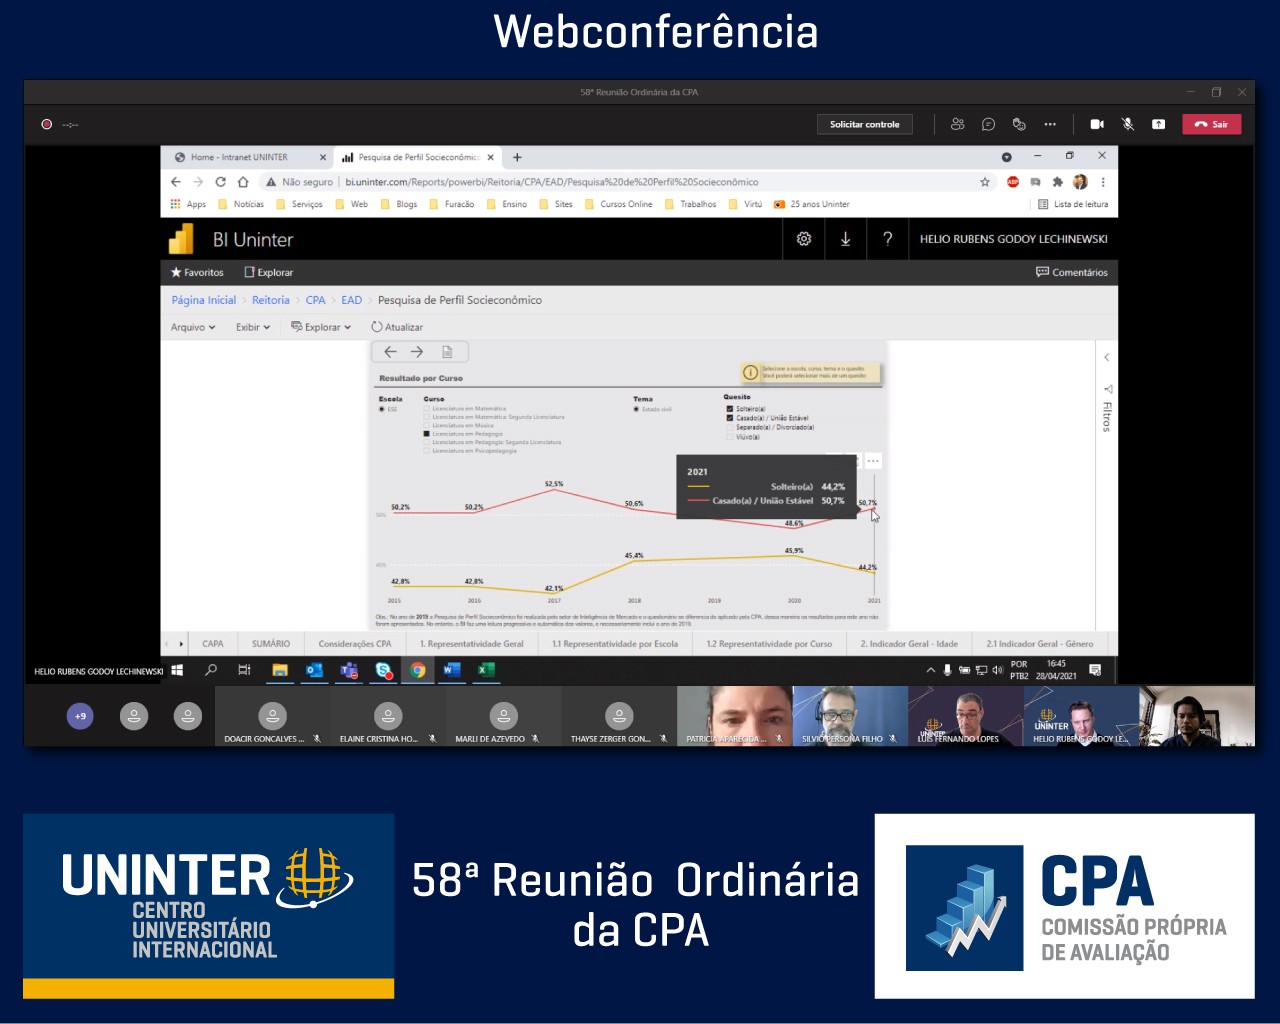Toggle the camera in the meeting toolbar

(x=1097, y=124)
